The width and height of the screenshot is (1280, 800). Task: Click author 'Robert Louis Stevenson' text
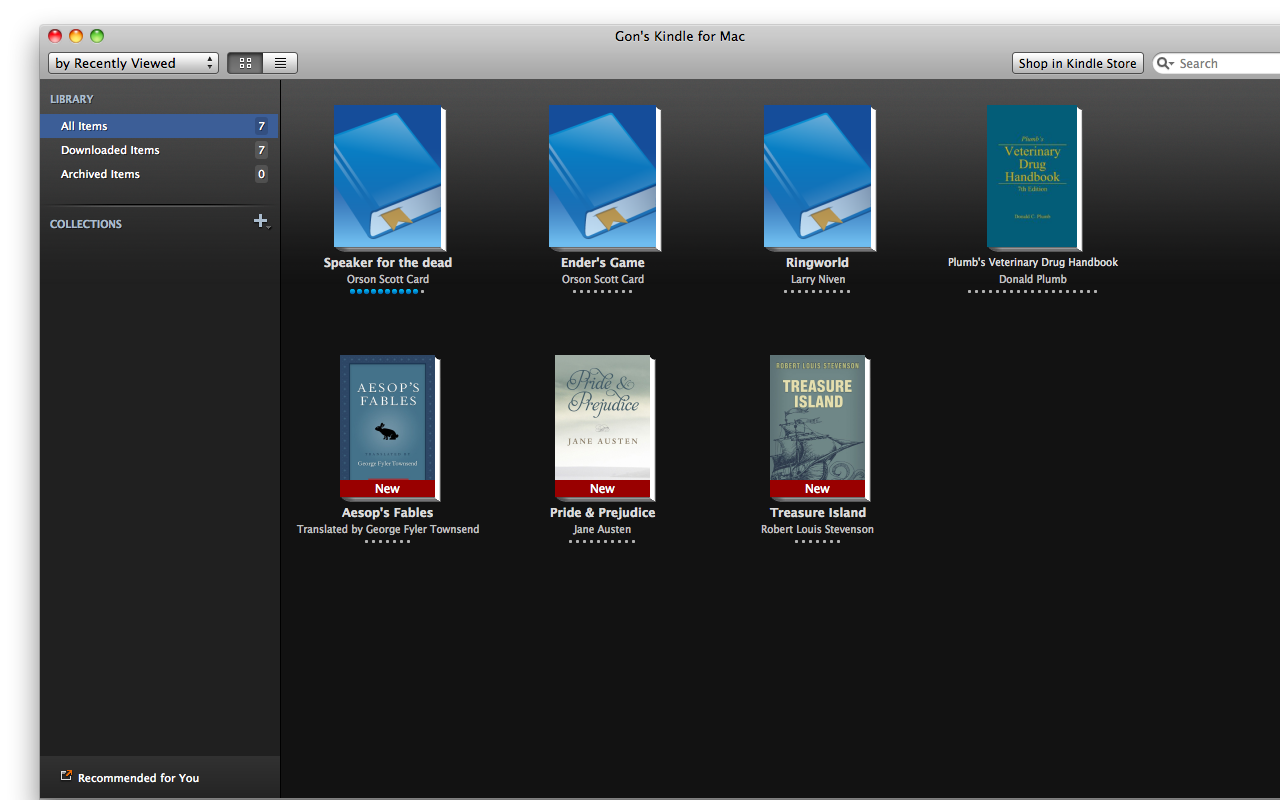(x=818, y=530)
